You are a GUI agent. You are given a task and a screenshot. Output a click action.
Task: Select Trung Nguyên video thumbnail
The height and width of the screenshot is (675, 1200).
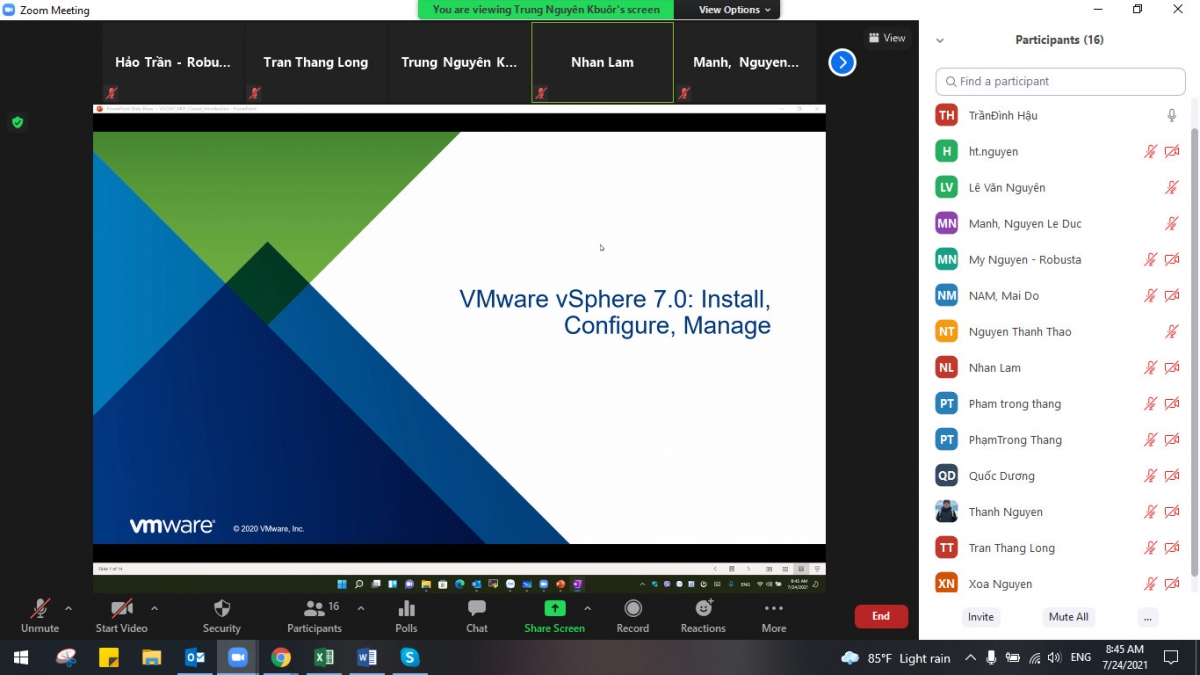459,62
